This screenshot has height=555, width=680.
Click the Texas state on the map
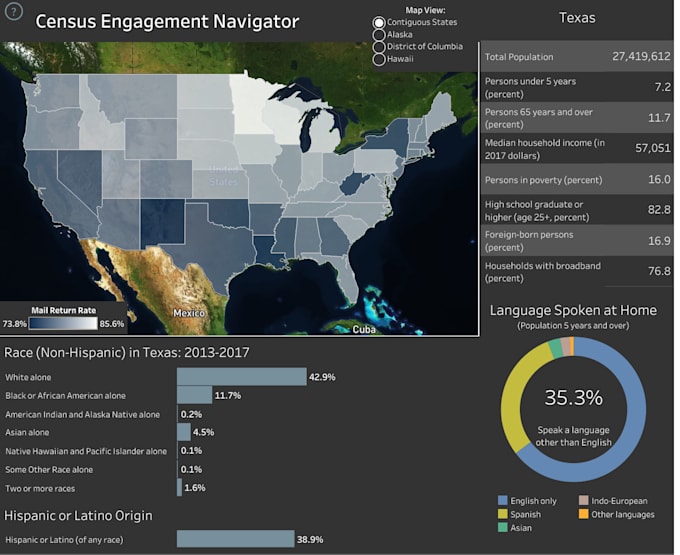pyautogui.click(x=217, y=247)
